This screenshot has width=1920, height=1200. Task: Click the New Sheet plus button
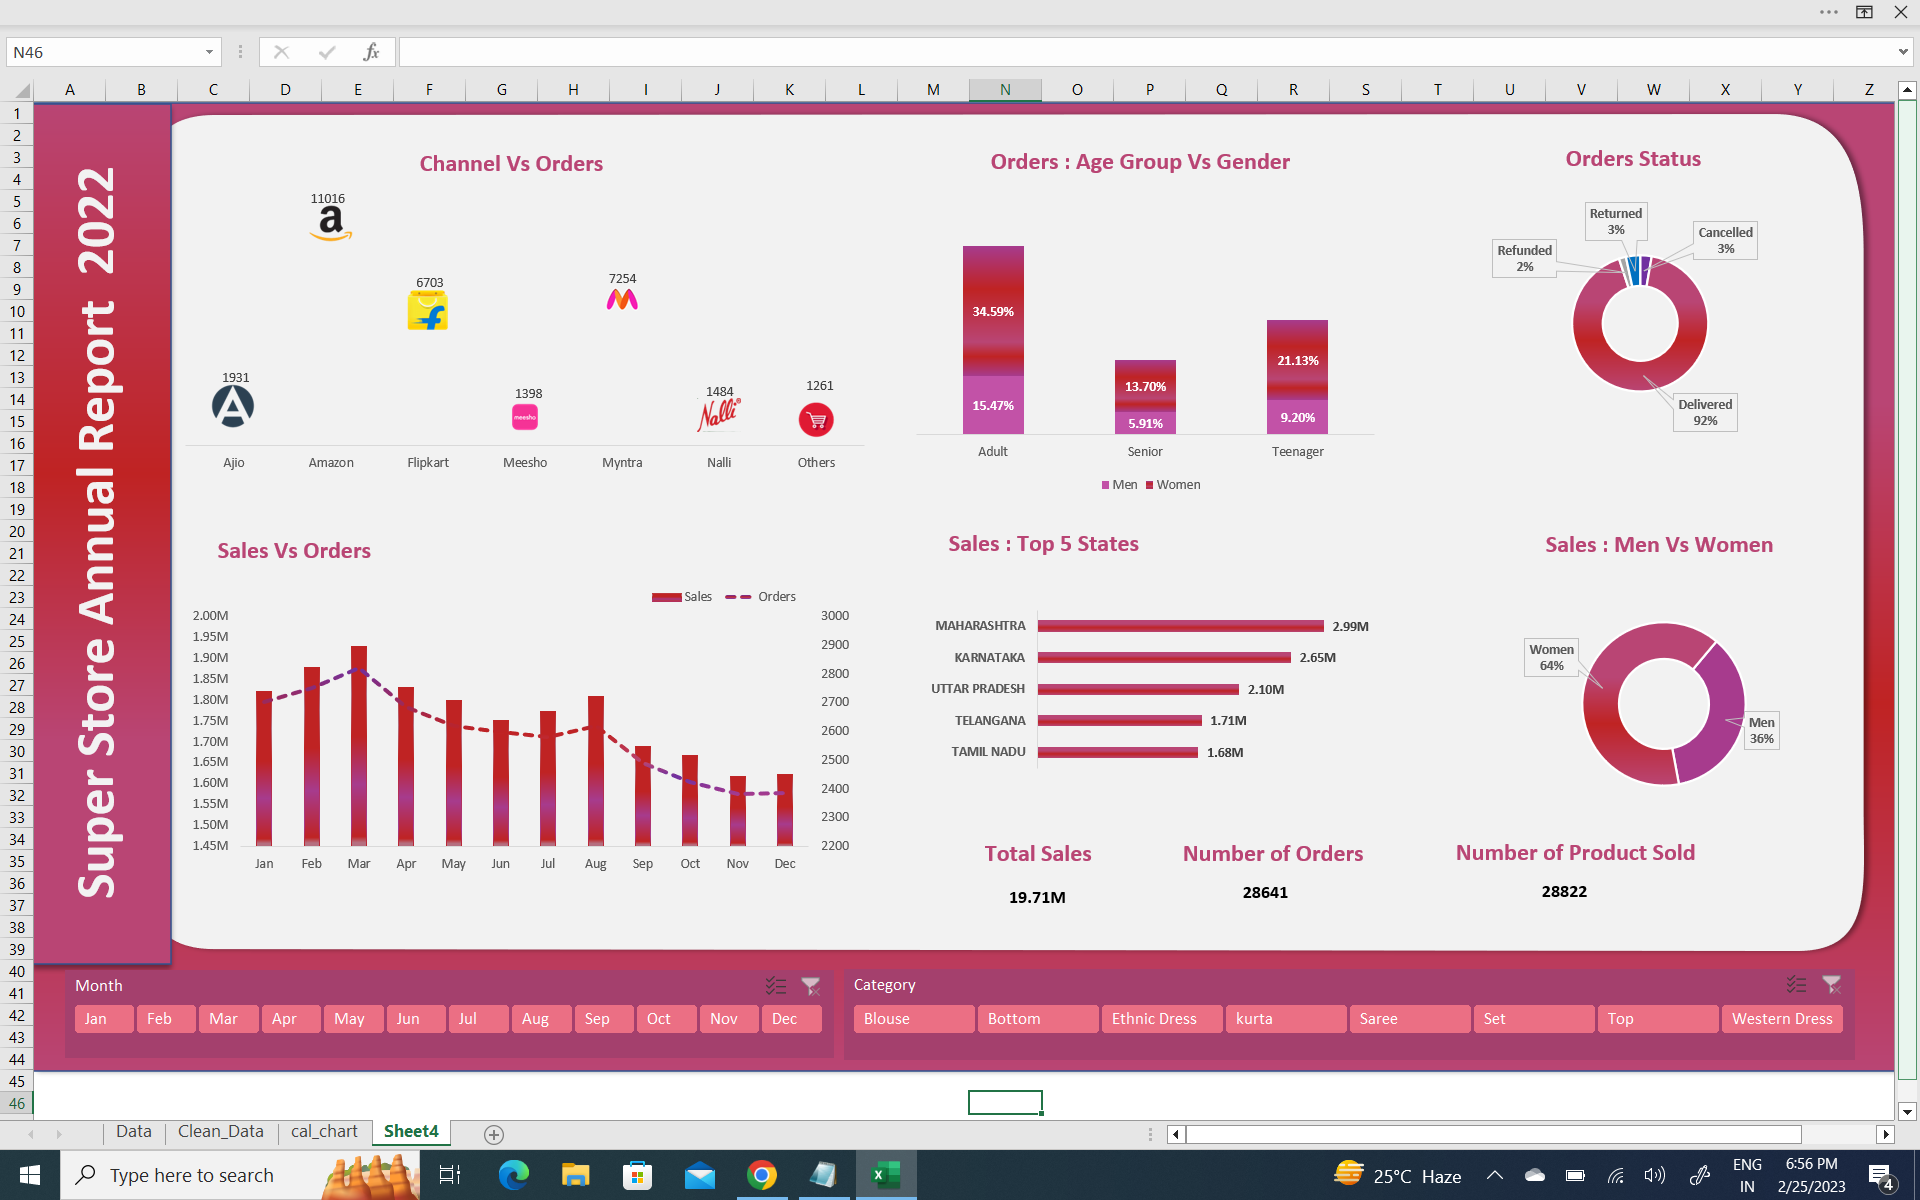click(493, 1134)
